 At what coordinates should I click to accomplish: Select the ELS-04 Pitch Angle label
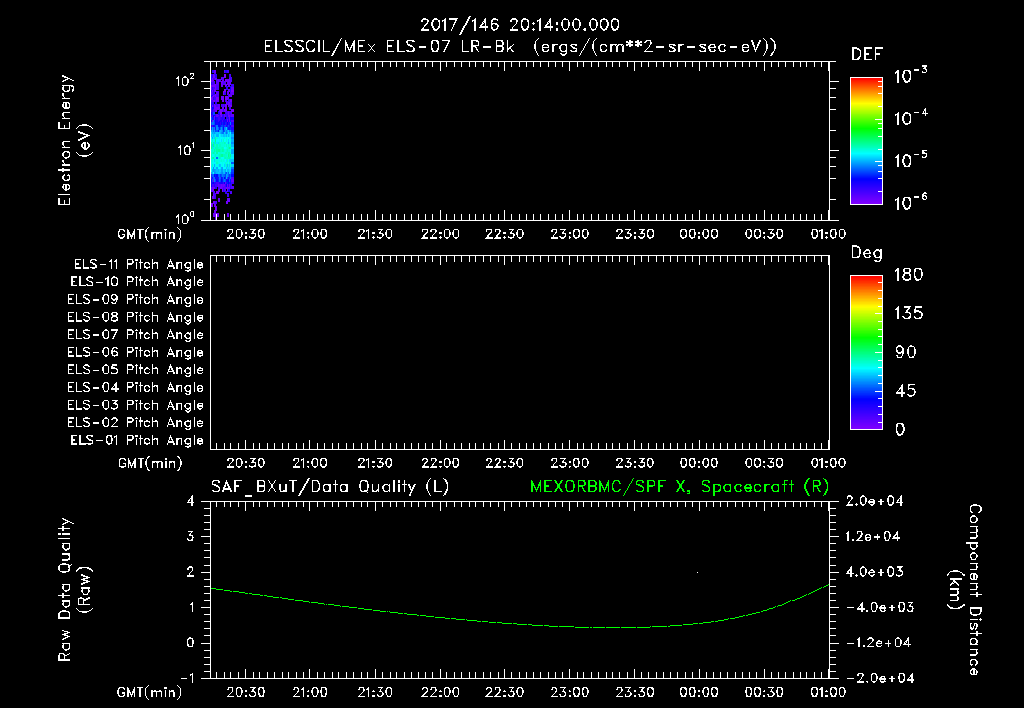135,387
